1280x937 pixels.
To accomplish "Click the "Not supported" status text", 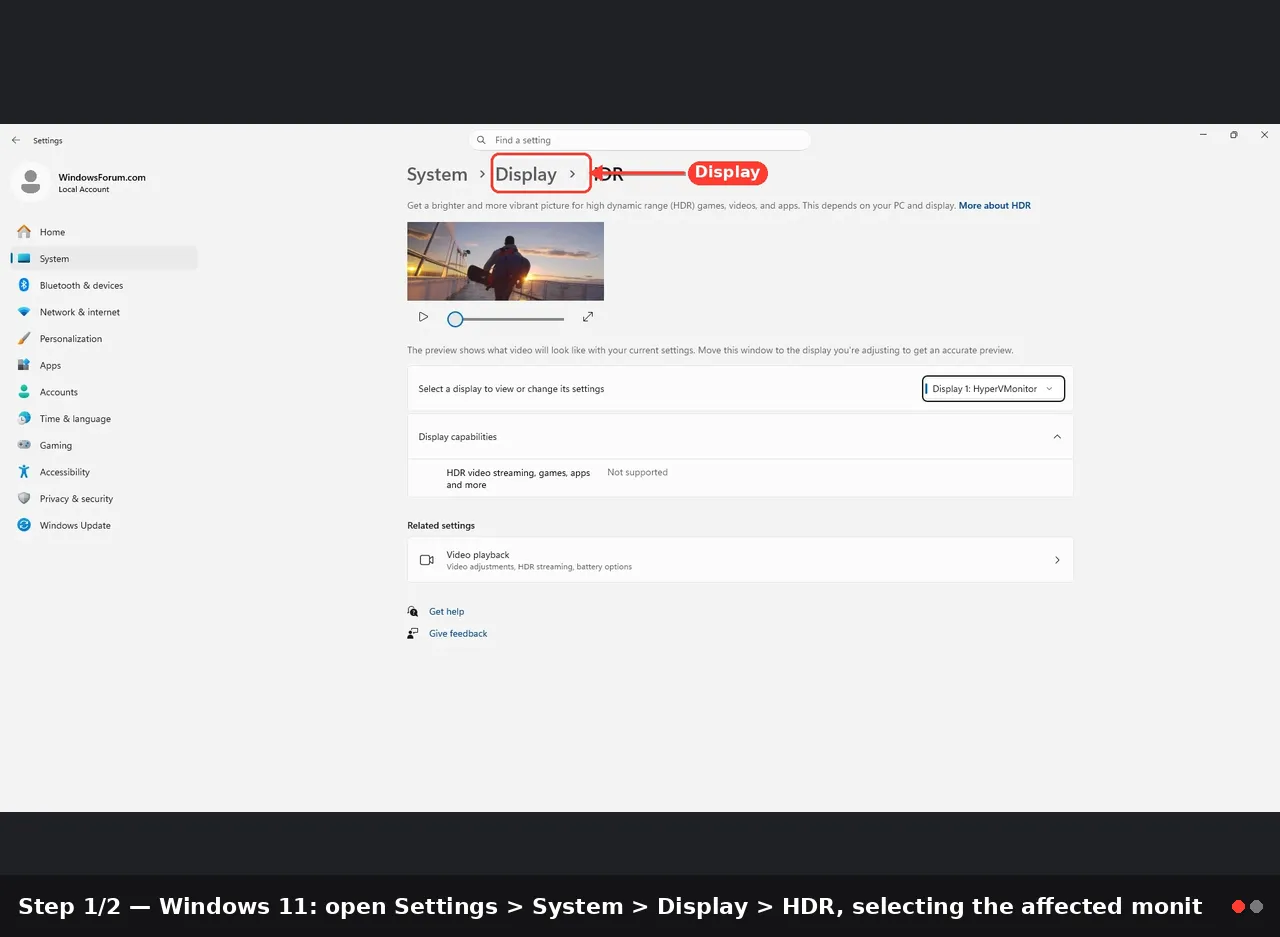I will point(637,472).
